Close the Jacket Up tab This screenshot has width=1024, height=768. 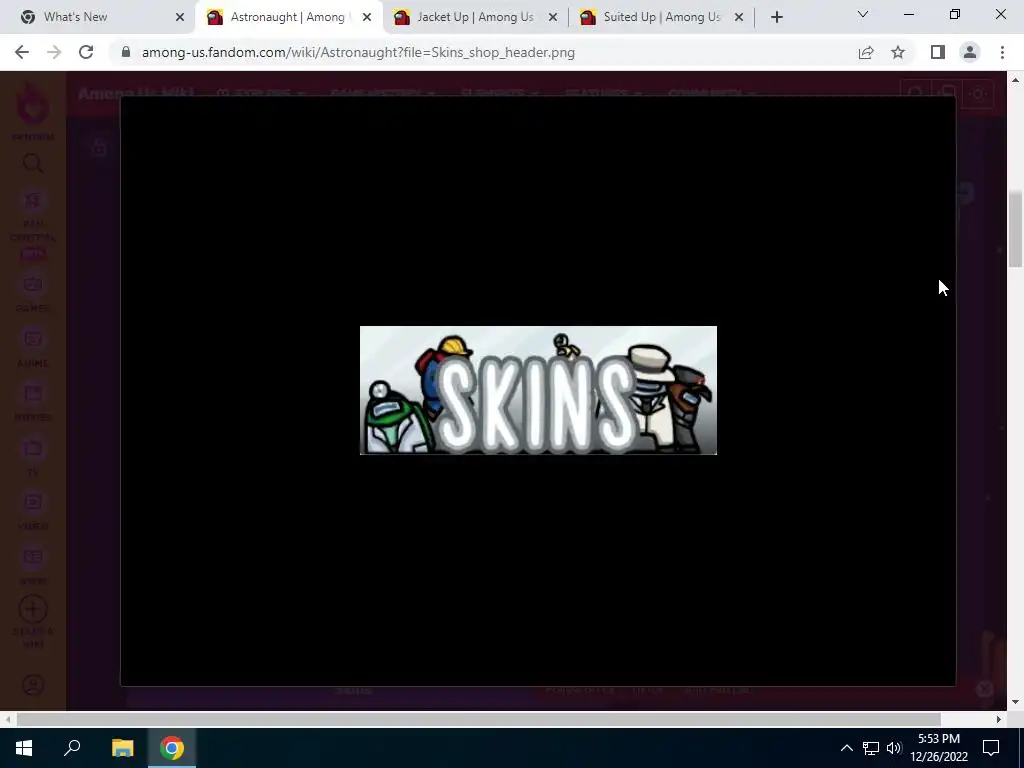tap(553, 17)
